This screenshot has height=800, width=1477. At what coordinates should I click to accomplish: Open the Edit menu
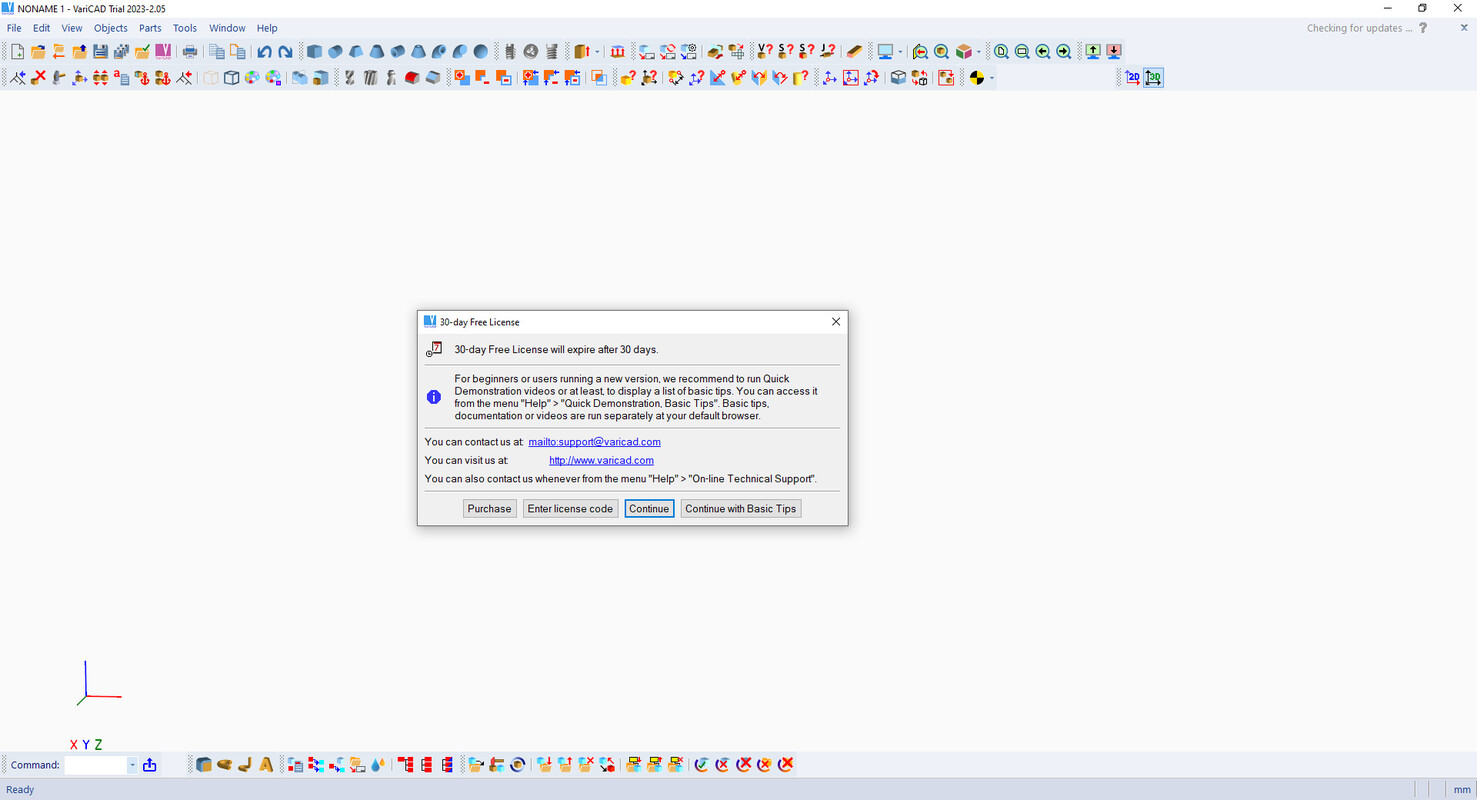click(41, 28)
